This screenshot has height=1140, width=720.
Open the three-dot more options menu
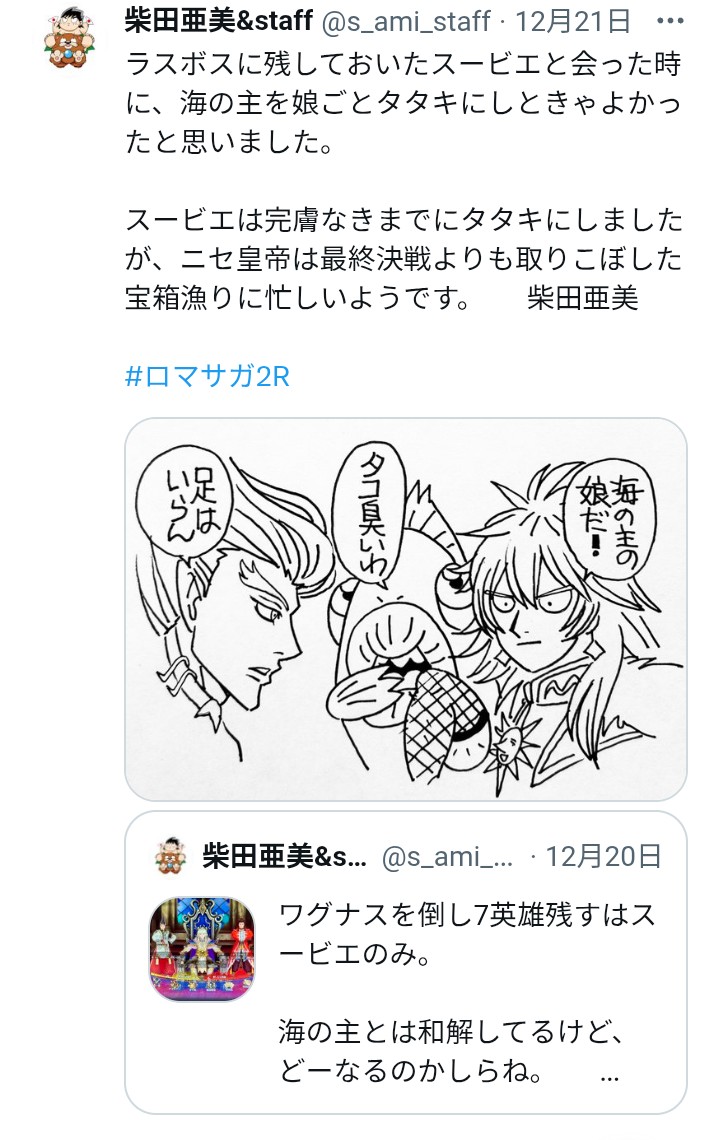(x=670, y=21)
